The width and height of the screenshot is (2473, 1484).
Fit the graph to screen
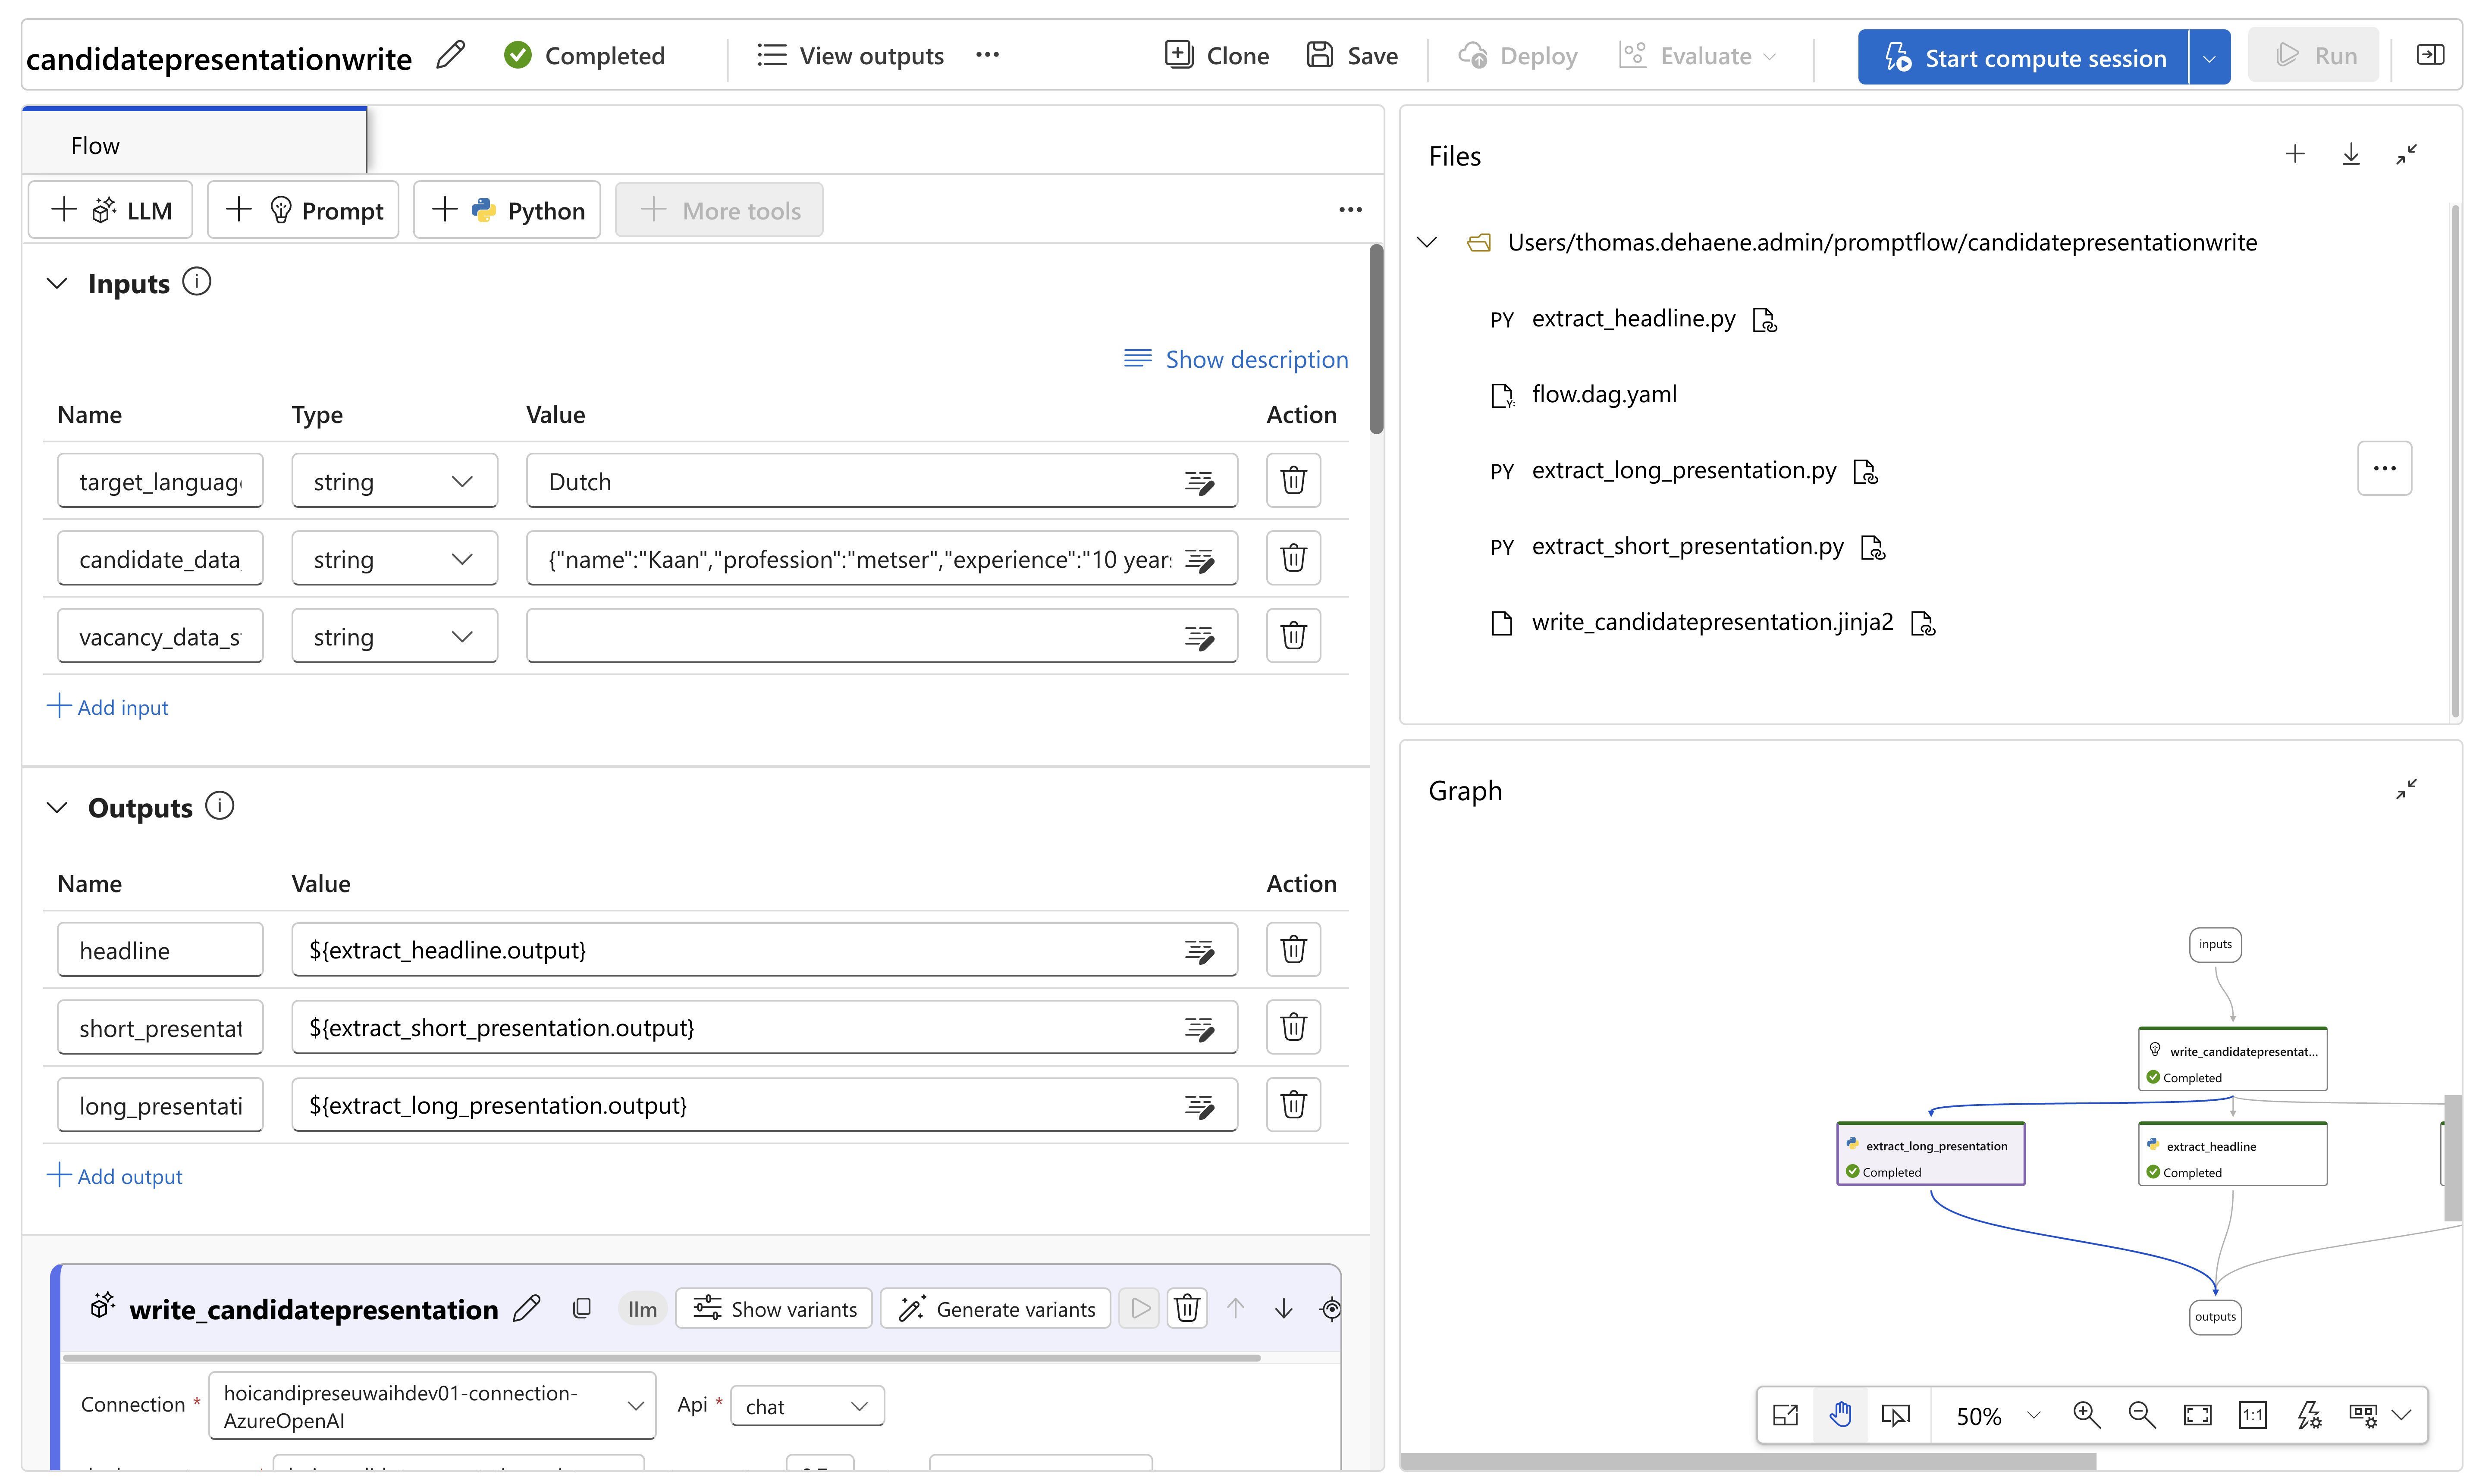click(x=2197, y=1415)
